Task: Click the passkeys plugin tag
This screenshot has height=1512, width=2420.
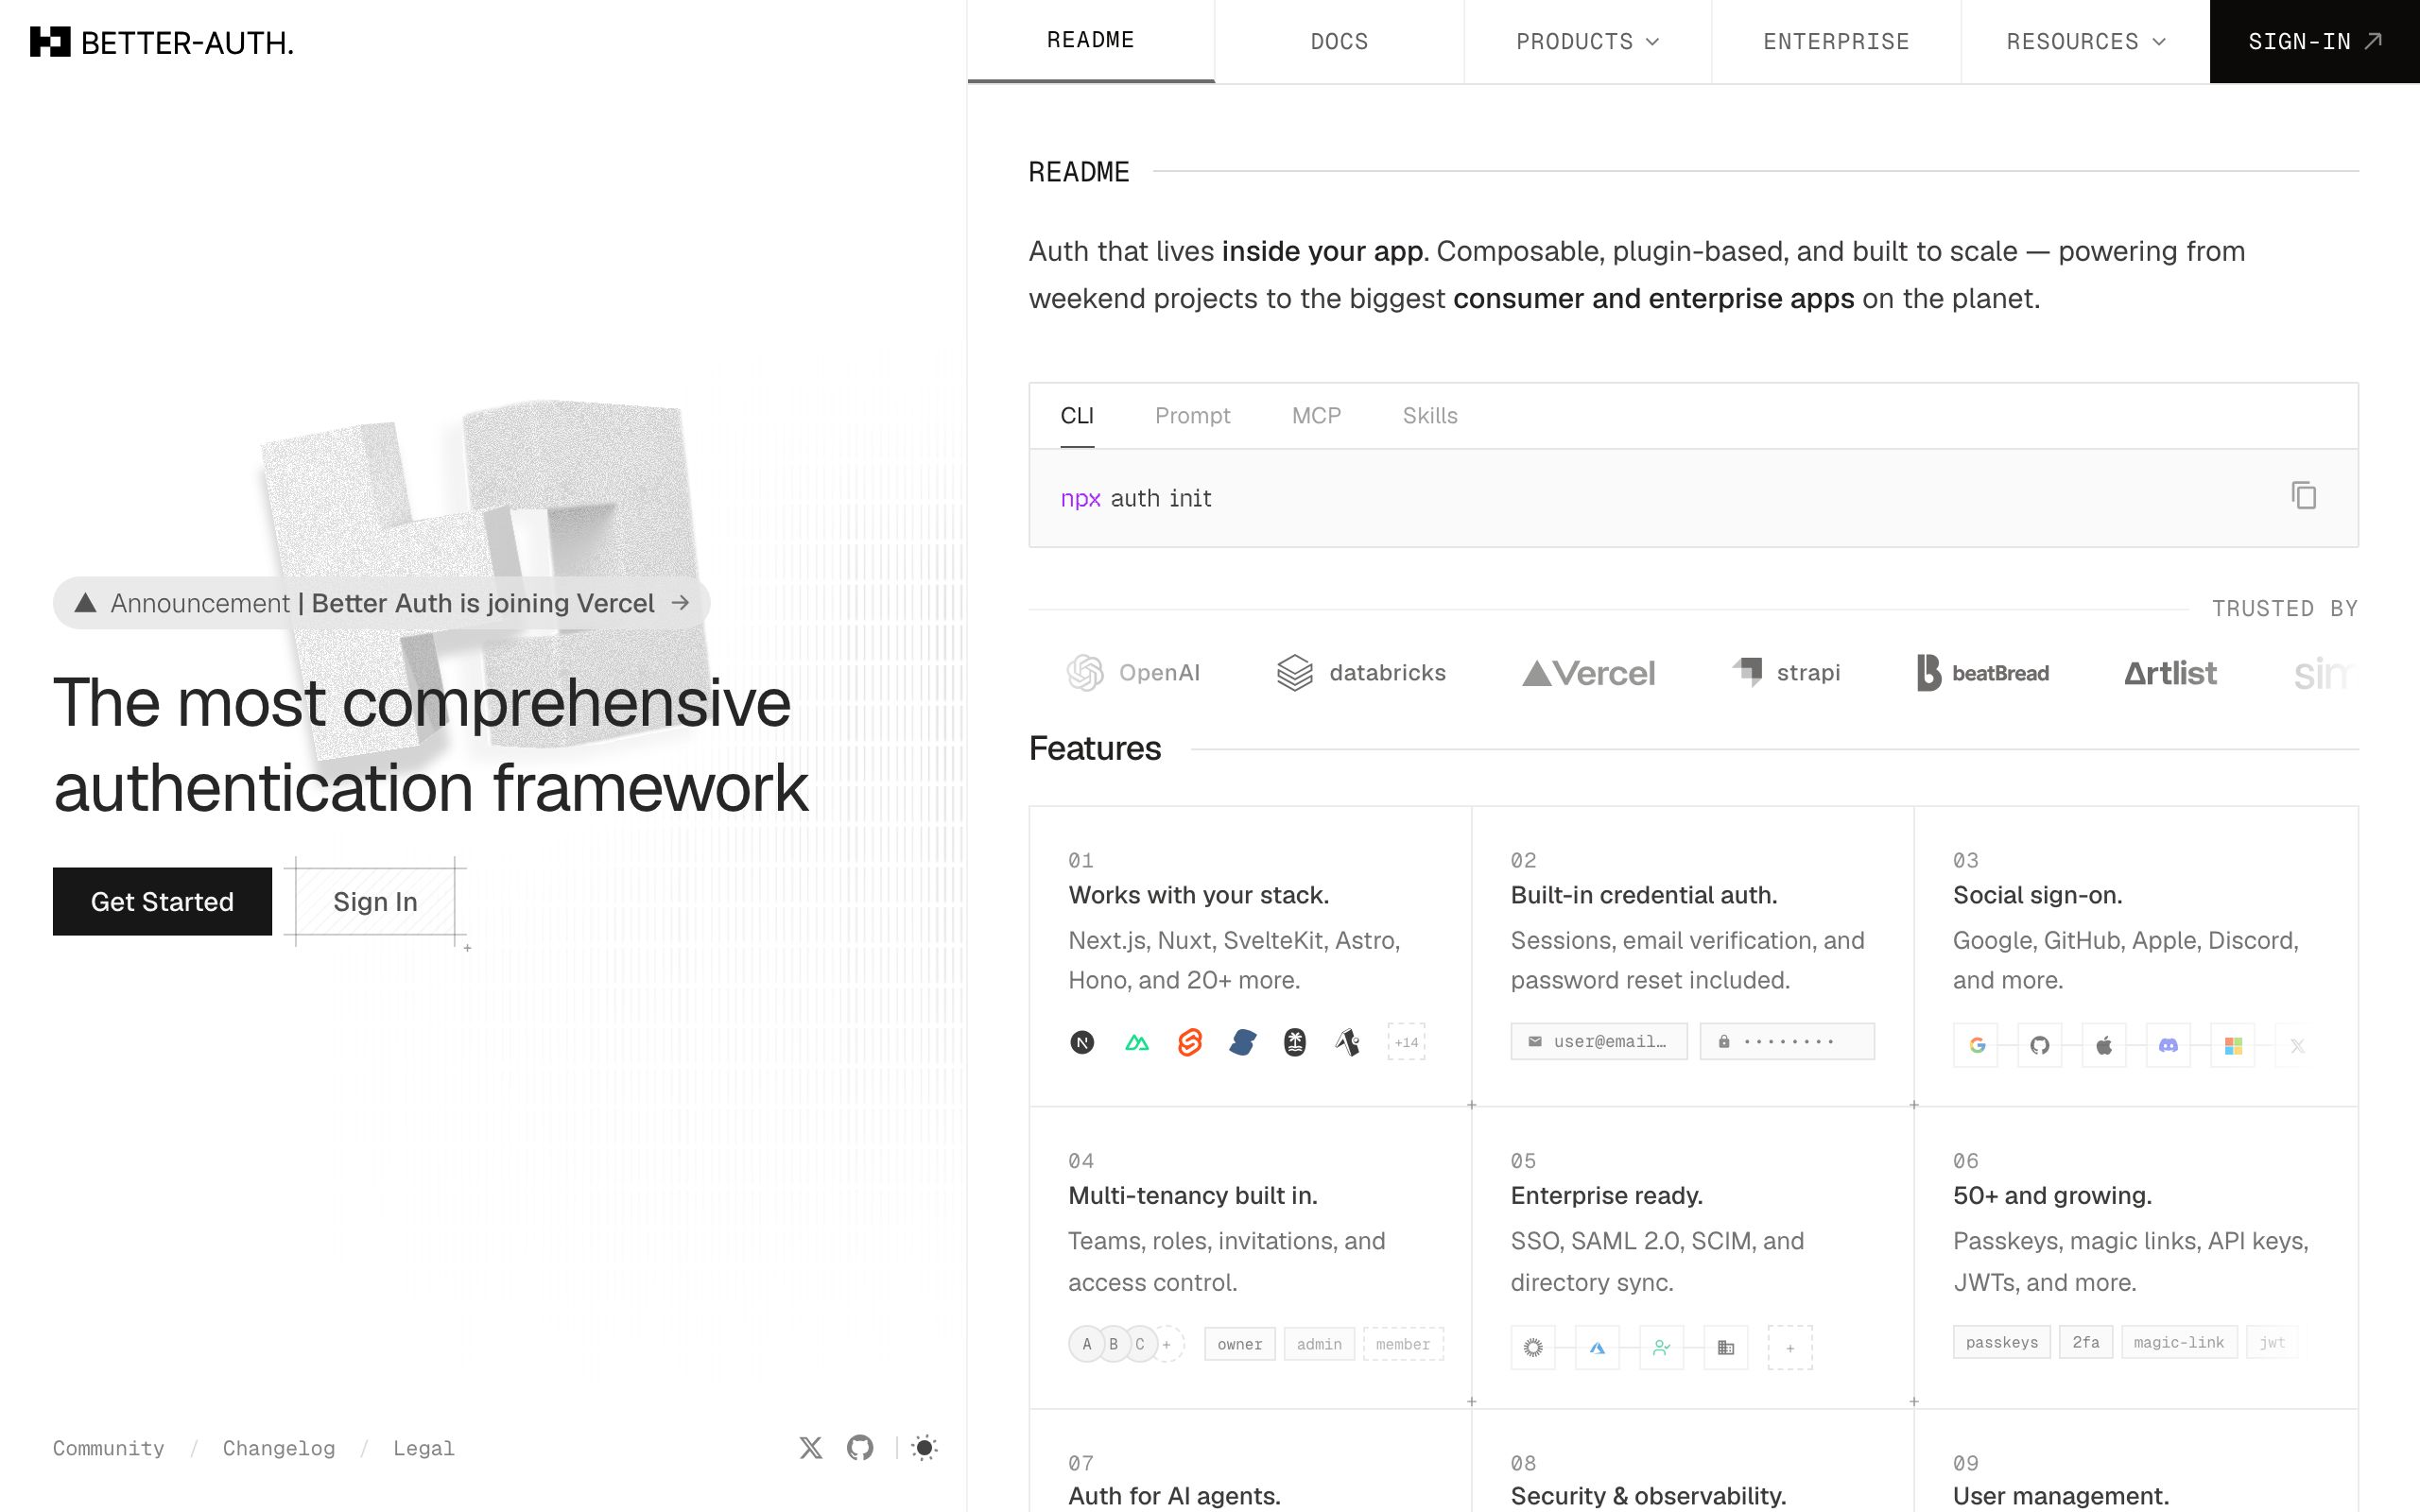Action: (2002, 1342)
